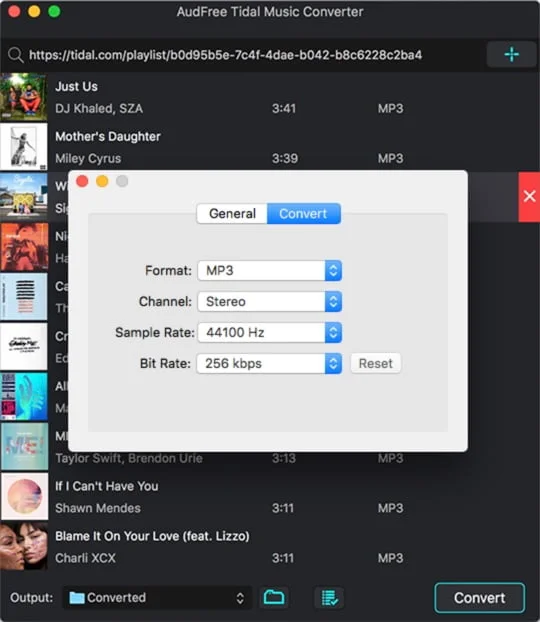Click the Mother's Daughter album cover

(24, 147)
